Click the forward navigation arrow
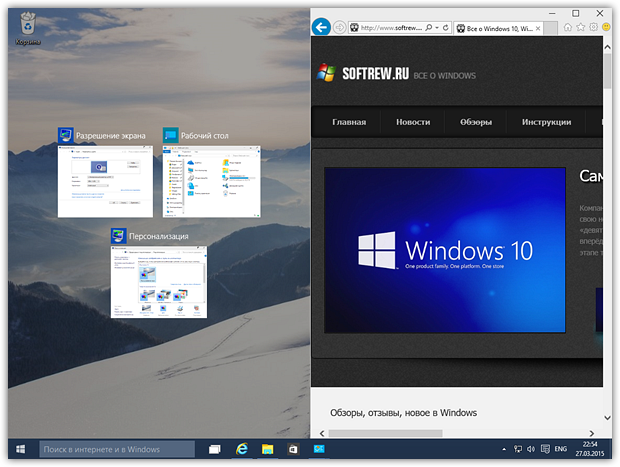620x467 pixels. point(339,28)
